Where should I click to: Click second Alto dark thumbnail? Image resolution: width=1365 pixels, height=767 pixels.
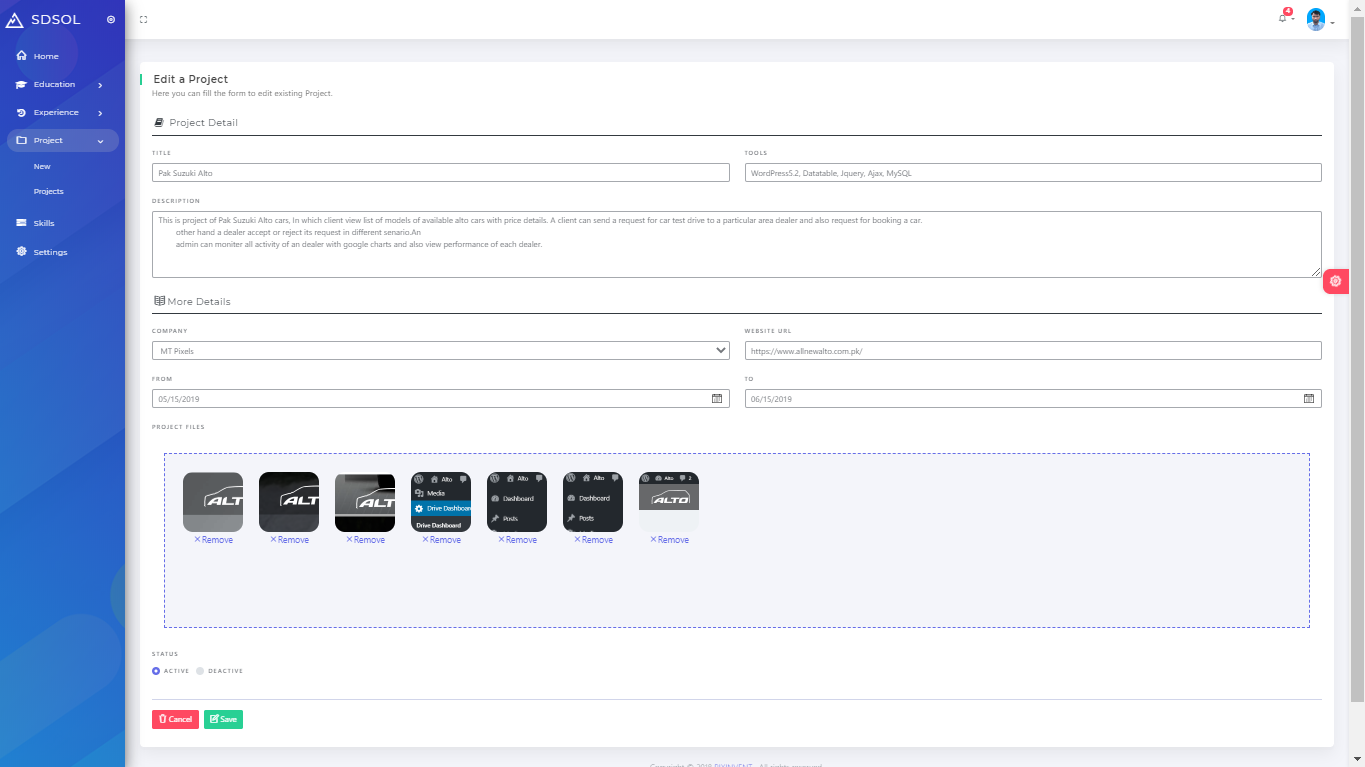coord(289,502)
